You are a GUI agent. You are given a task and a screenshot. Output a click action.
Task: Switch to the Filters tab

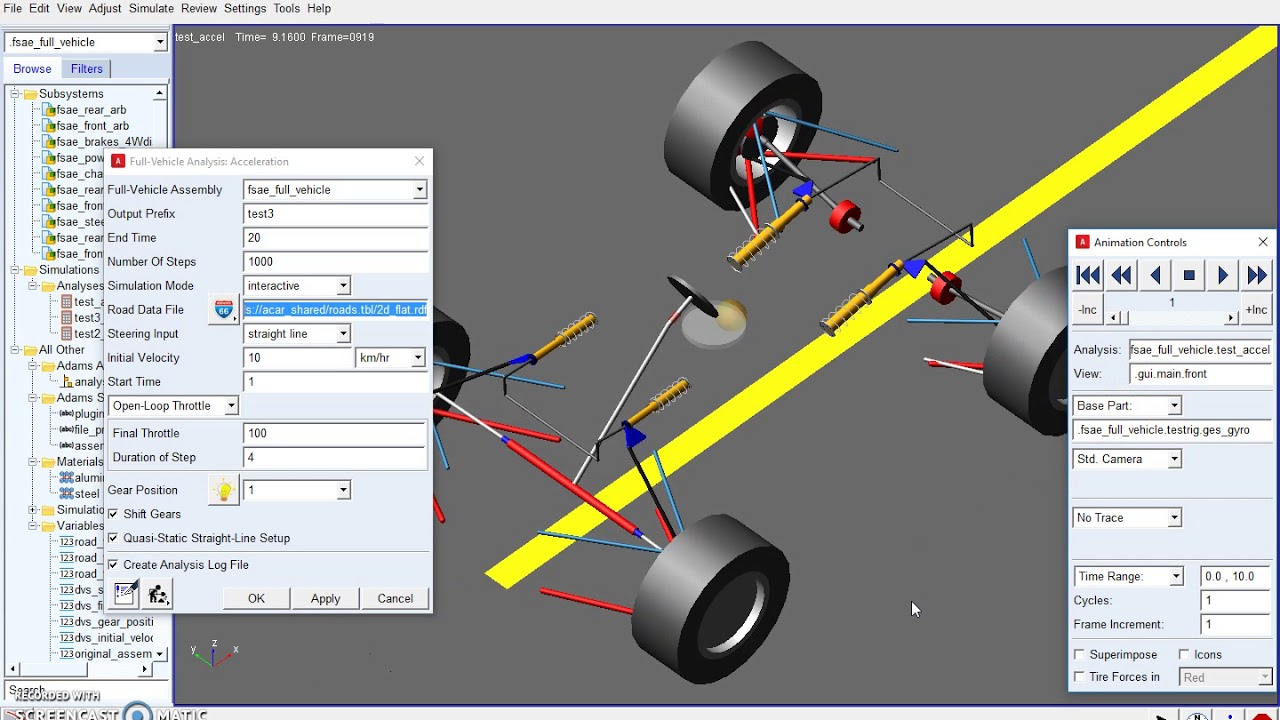click(87, 69)
